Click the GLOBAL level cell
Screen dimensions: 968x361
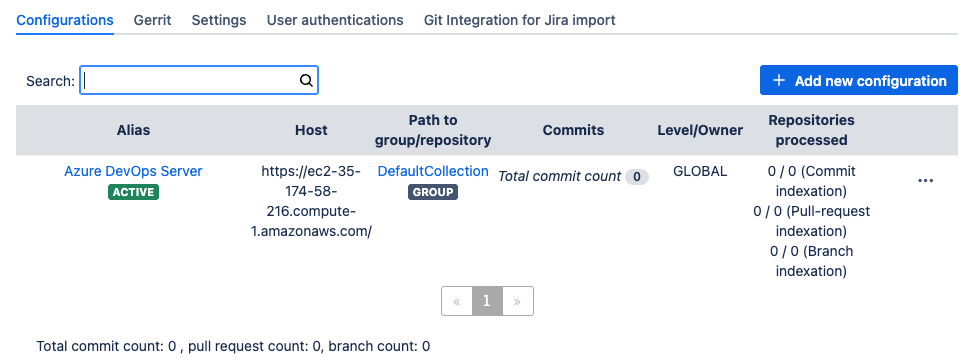point(700,171)
